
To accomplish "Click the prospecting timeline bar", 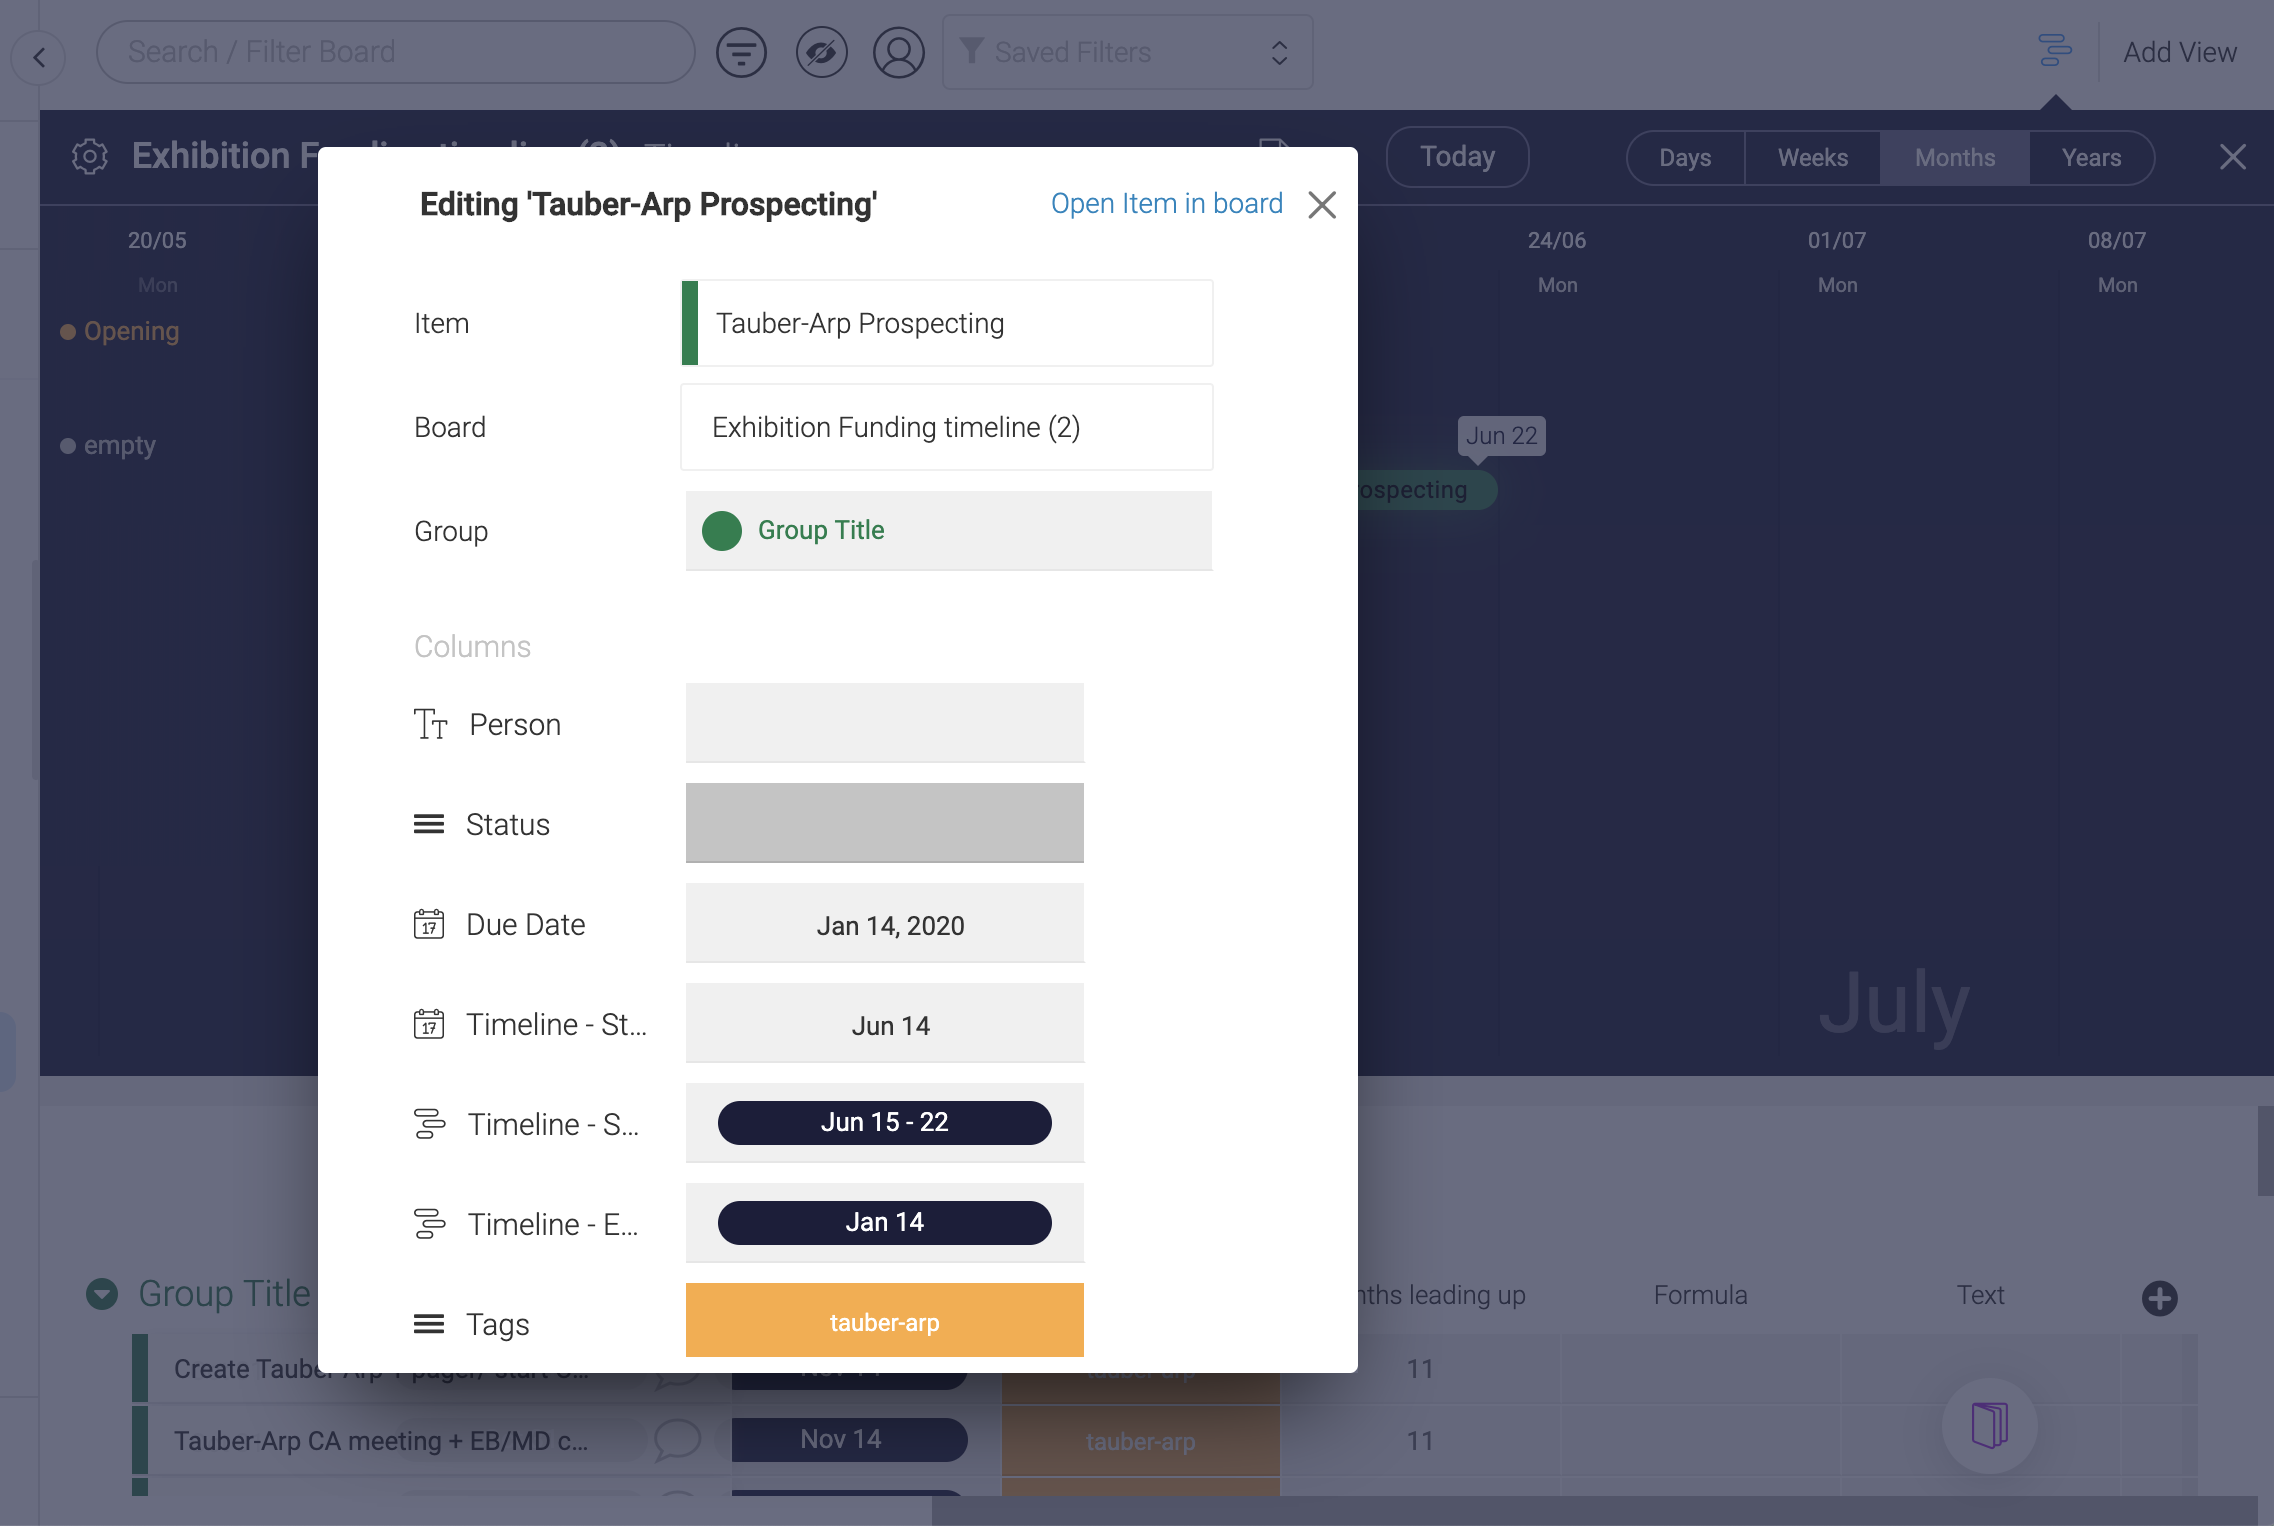I will pyautogui.click(x=1427, y=490).
